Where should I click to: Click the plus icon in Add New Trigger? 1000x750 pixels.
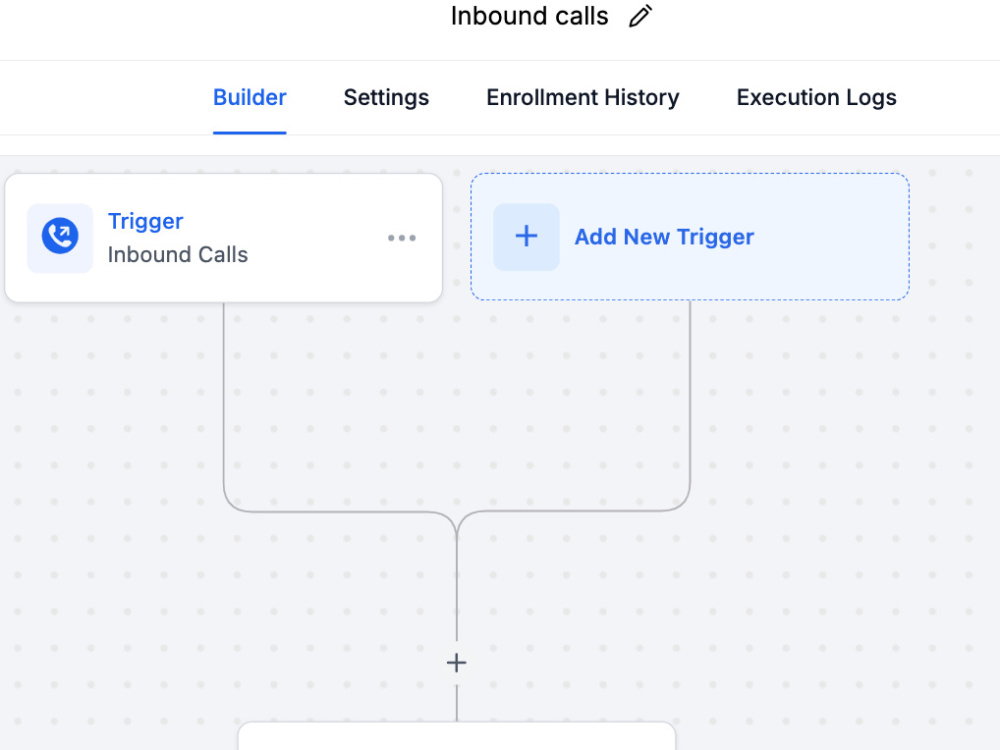click(x=526, y=237)
